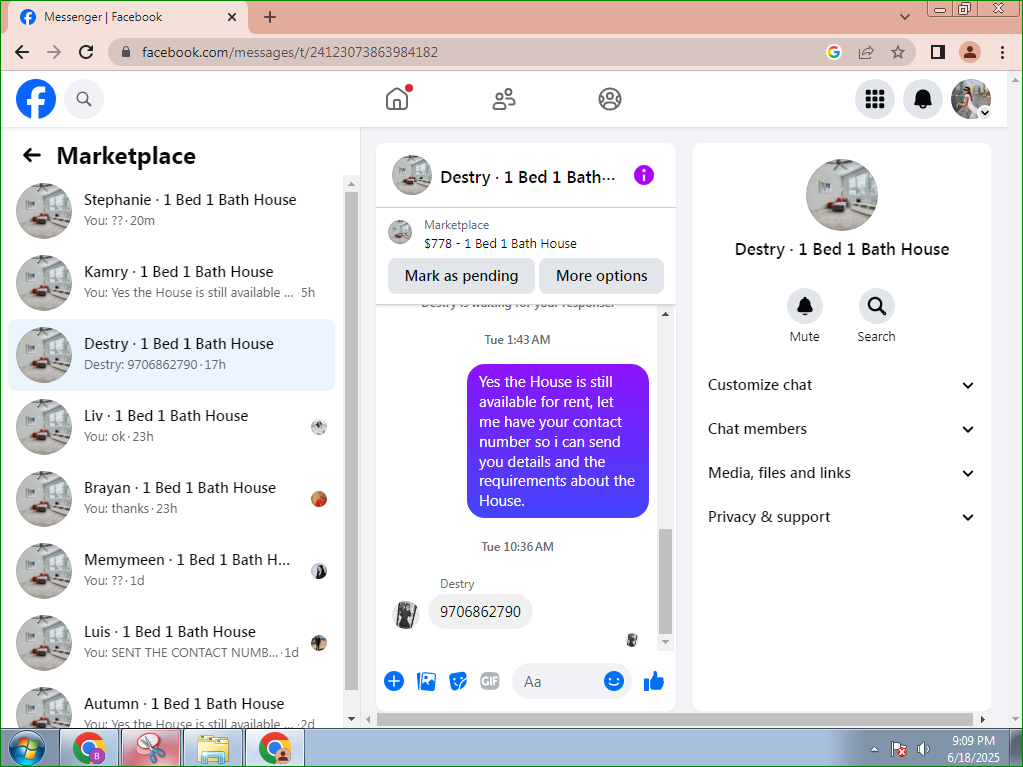Viewport: 1023px width, 767px height.
Task: Open more actions plus icon
Action: pyautogui.click(x=394, y=682)
